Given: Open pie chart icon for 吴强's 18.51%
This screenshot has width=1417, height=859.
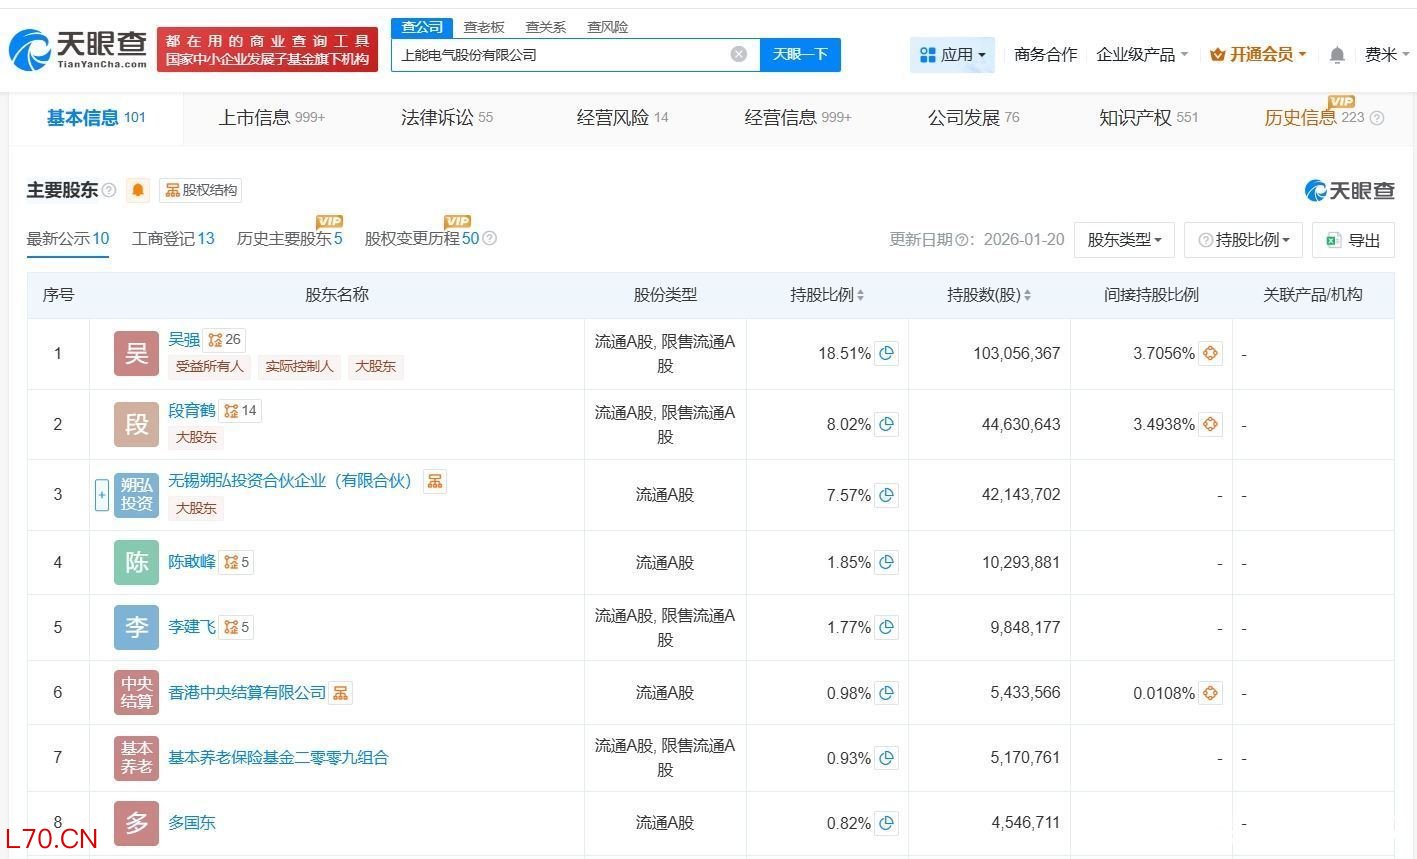Looking at the screenshot, I should tap(886, 353).
